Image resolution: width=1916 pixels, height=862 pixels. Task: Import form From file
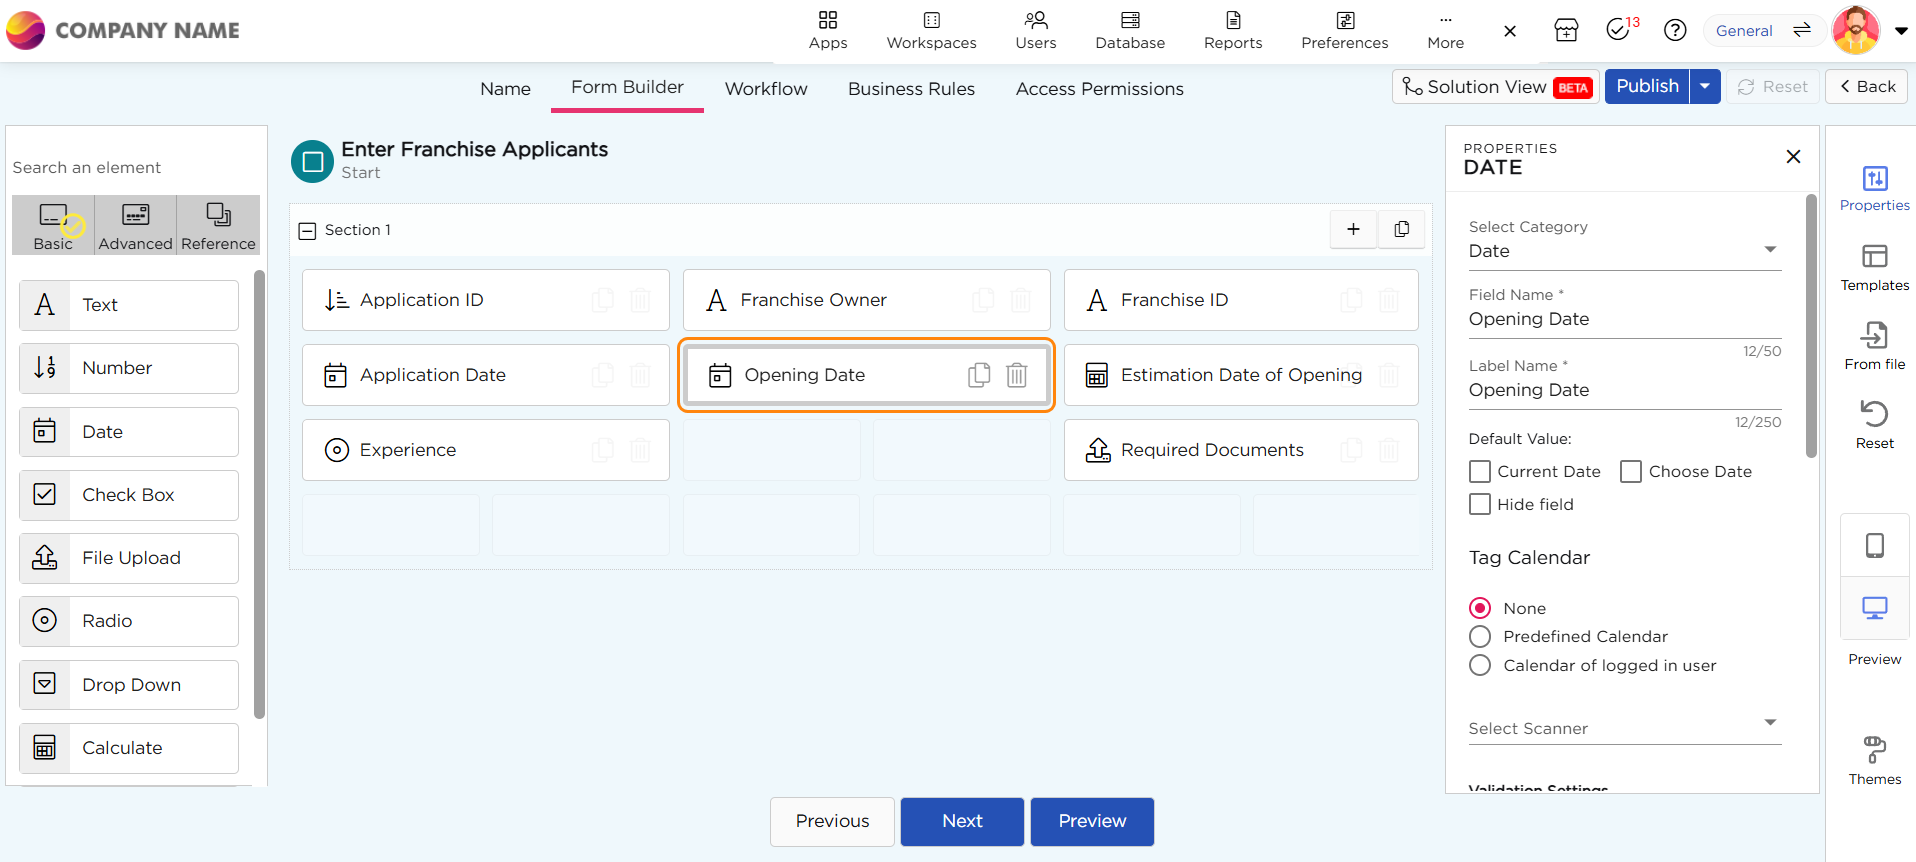point(1874,346)
